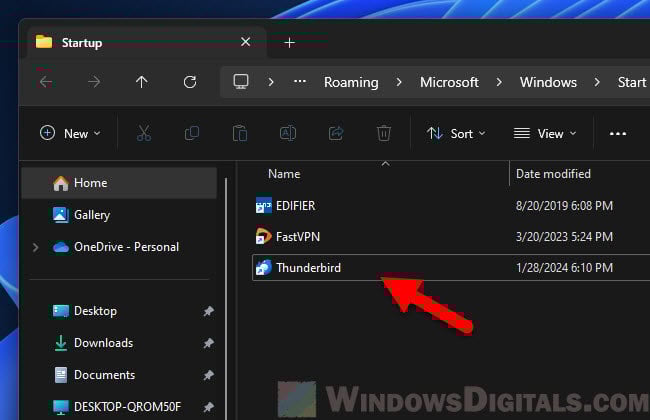Open Downloads from quick access
Screen dimensions: 650x420
(93, 343)
